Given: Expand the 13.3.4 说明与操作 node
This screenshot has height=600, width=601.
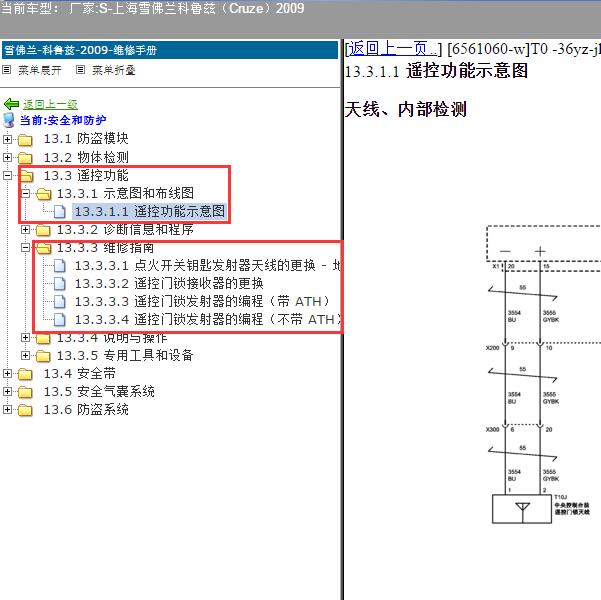Looking at the screenshot, I should tap(25, 337).
